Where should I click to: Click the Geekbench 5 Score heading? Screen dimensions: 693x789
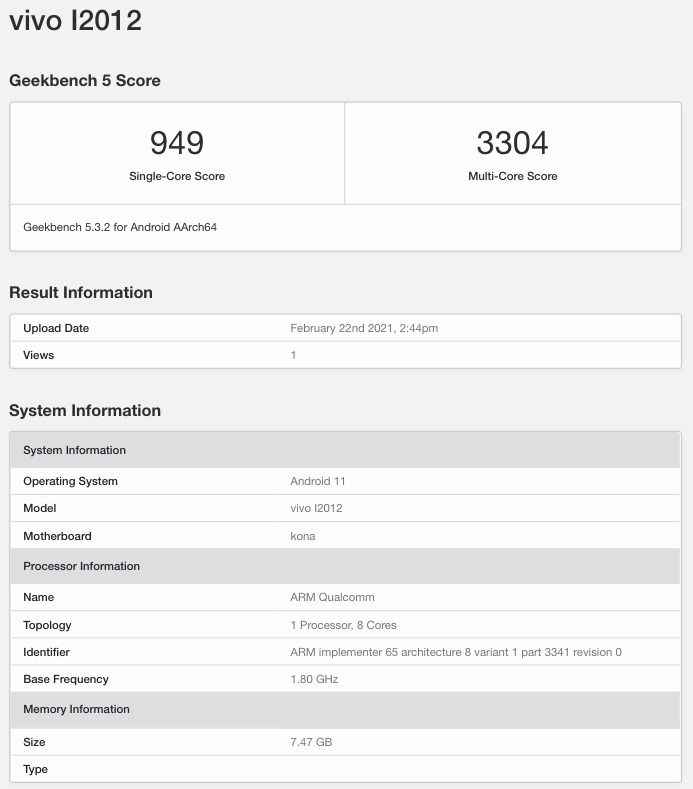tap(85, 81)
